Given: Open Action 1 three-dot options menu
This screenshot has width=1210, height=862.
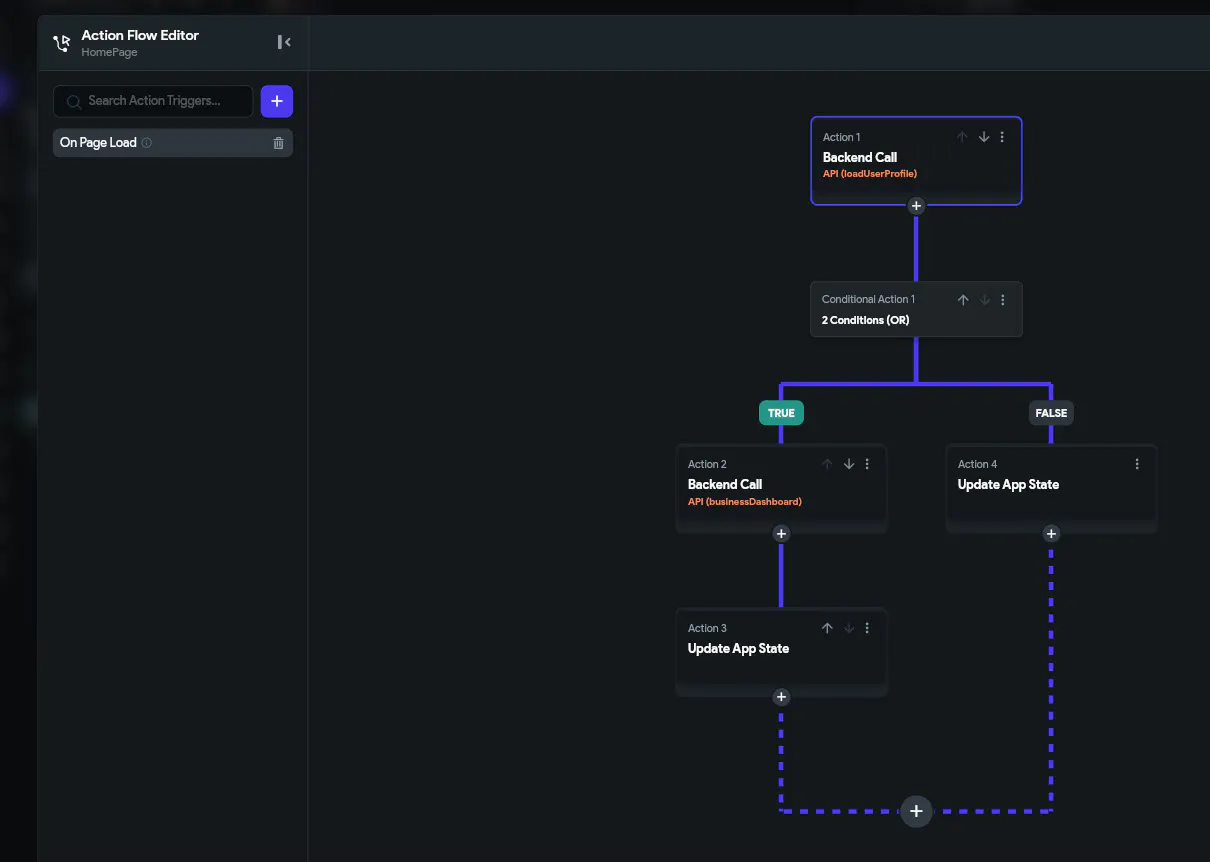Looking at the screenshot, I should pyautogui.click(x=1003, y=137).
